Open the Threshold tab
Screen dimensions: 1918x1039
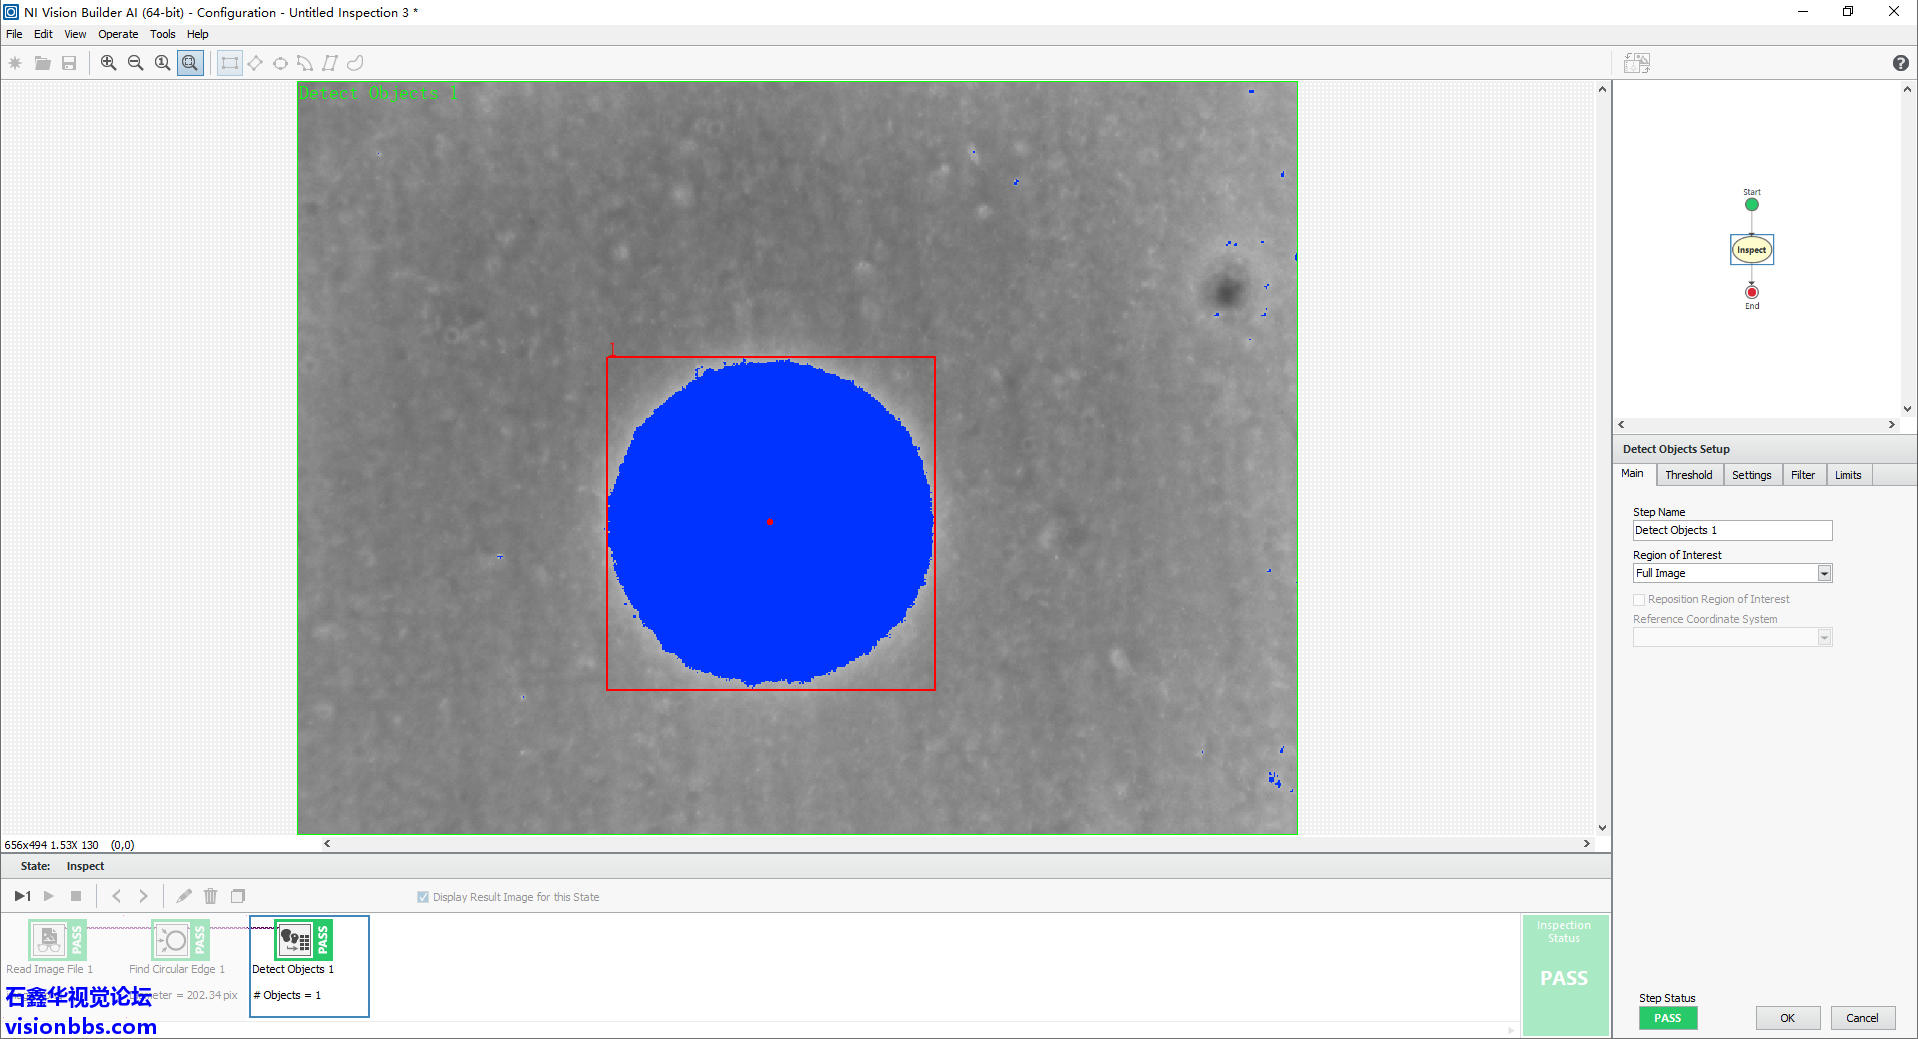1688,475
